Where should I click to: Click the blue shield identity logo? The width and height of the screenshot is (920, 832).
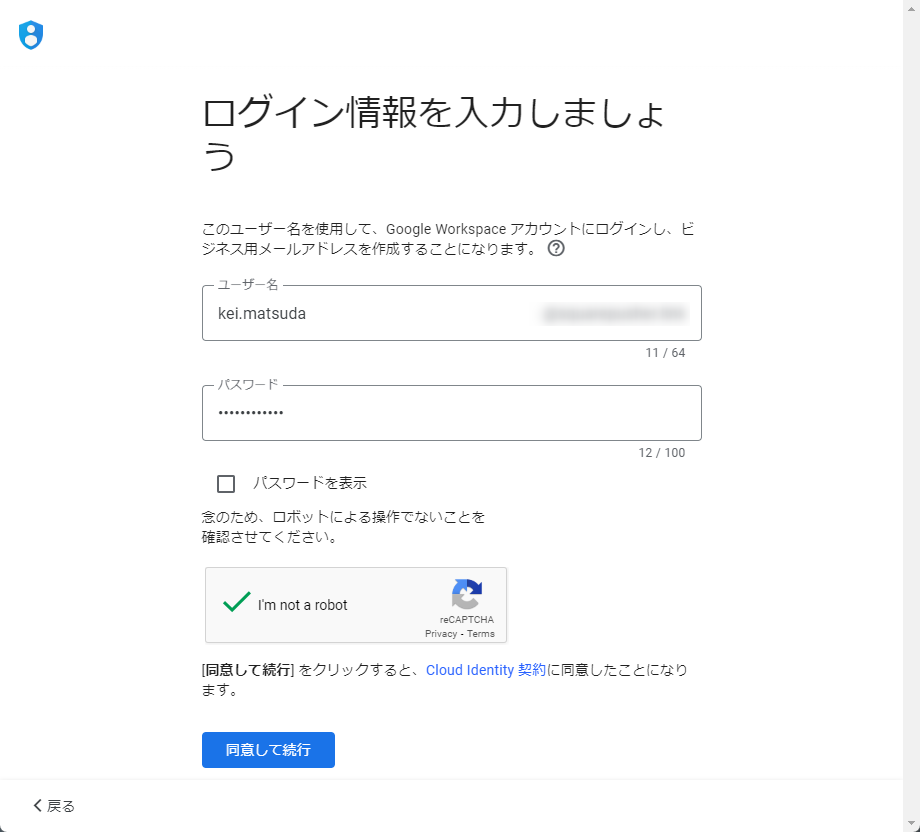[x=31, y=35]
